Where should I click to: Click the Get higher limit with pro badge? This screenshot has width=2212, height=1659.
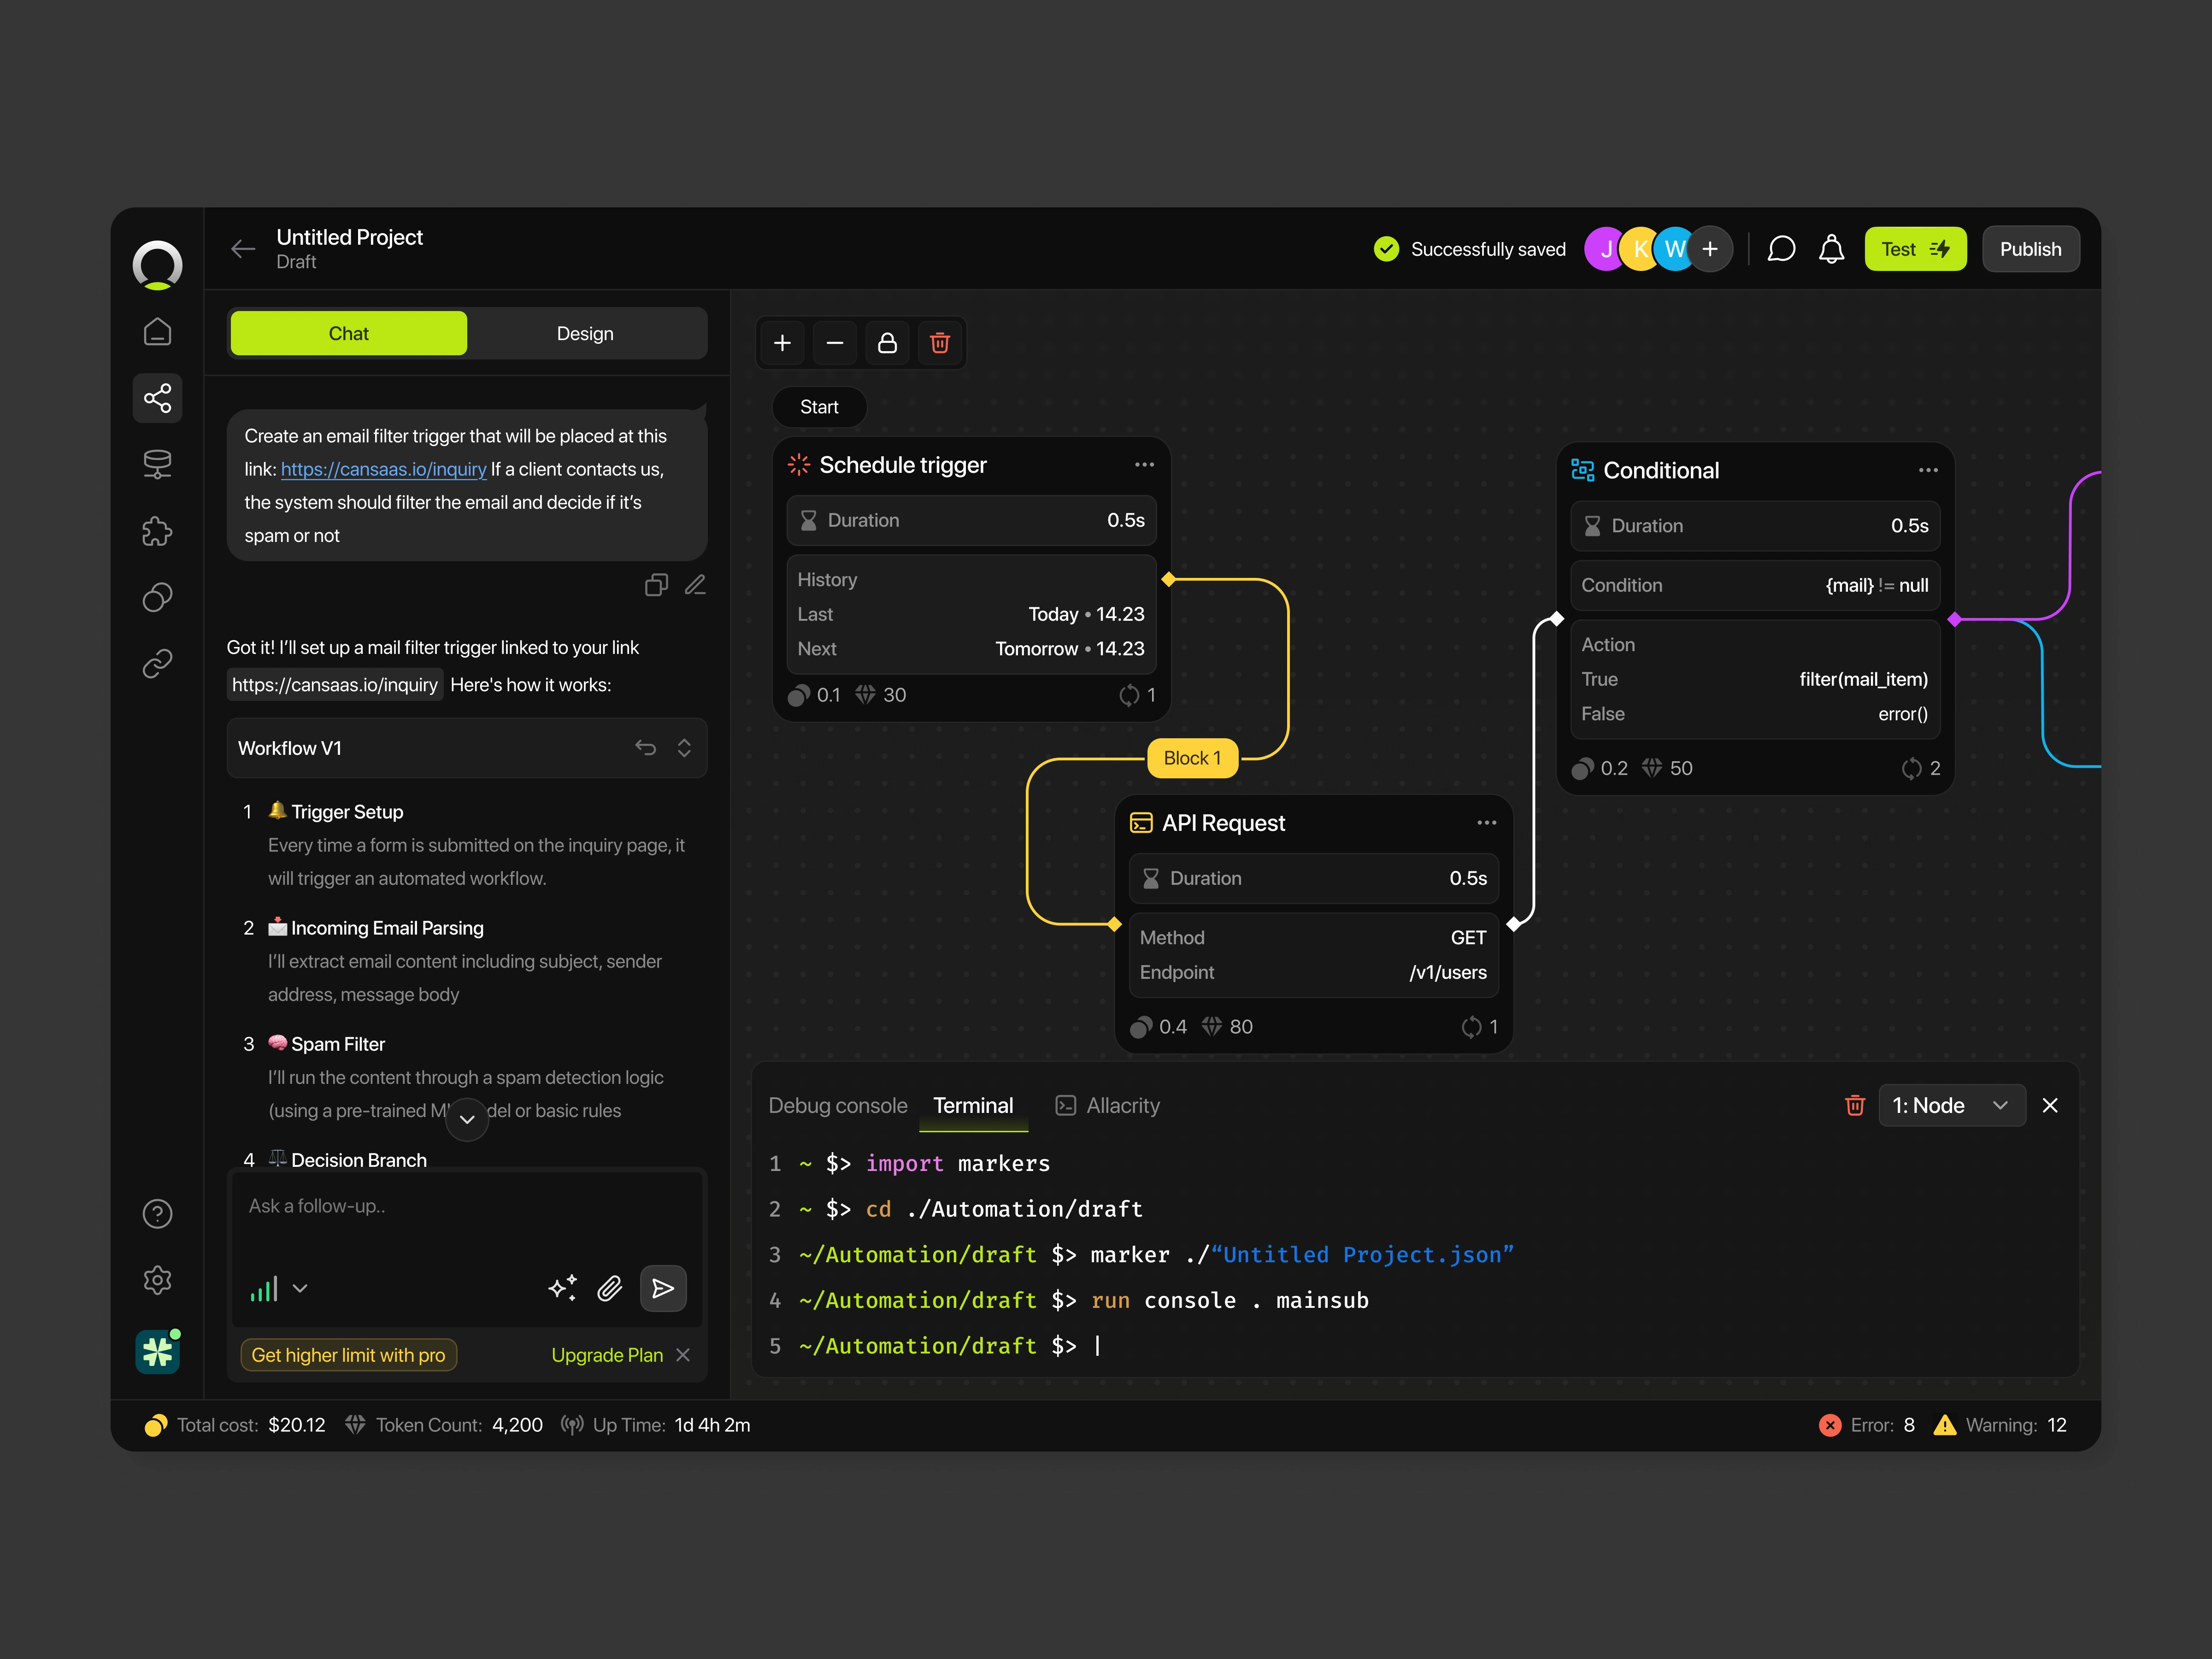tap(348, 1355)
